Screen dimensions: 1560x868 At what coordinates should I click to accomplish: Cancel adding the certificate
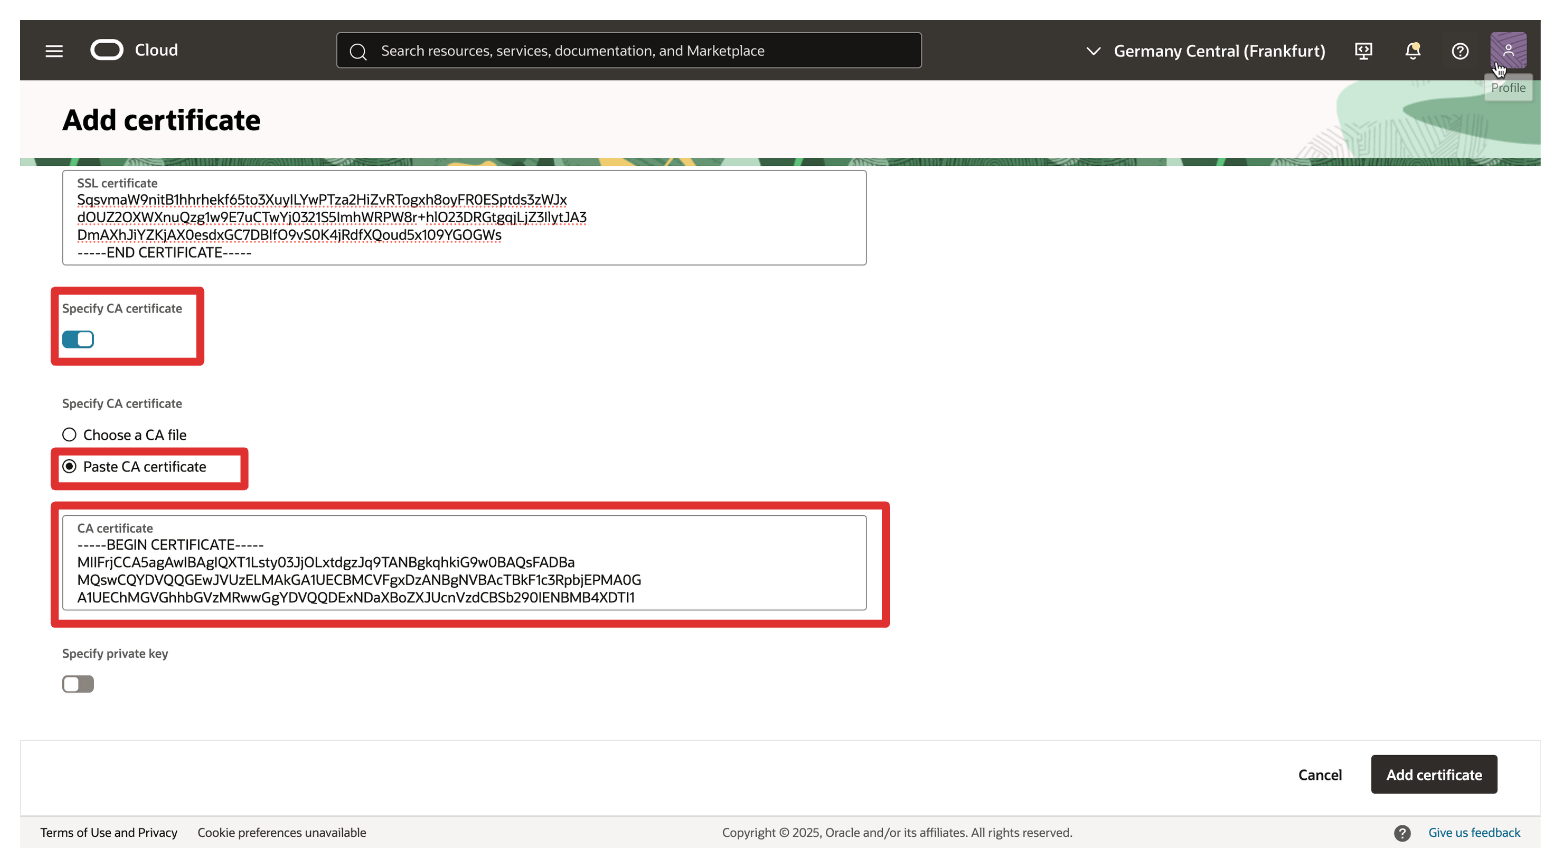pos(1319,775)
